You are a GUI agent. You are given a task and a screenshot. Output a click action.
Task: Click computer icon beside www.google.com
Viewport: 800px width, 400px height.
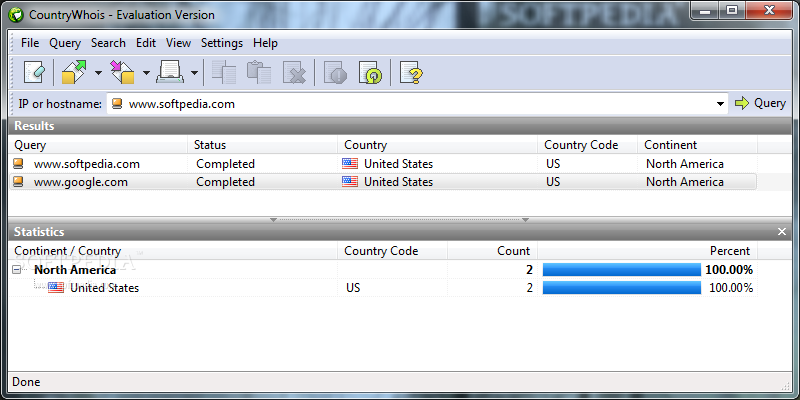(18, 182)
